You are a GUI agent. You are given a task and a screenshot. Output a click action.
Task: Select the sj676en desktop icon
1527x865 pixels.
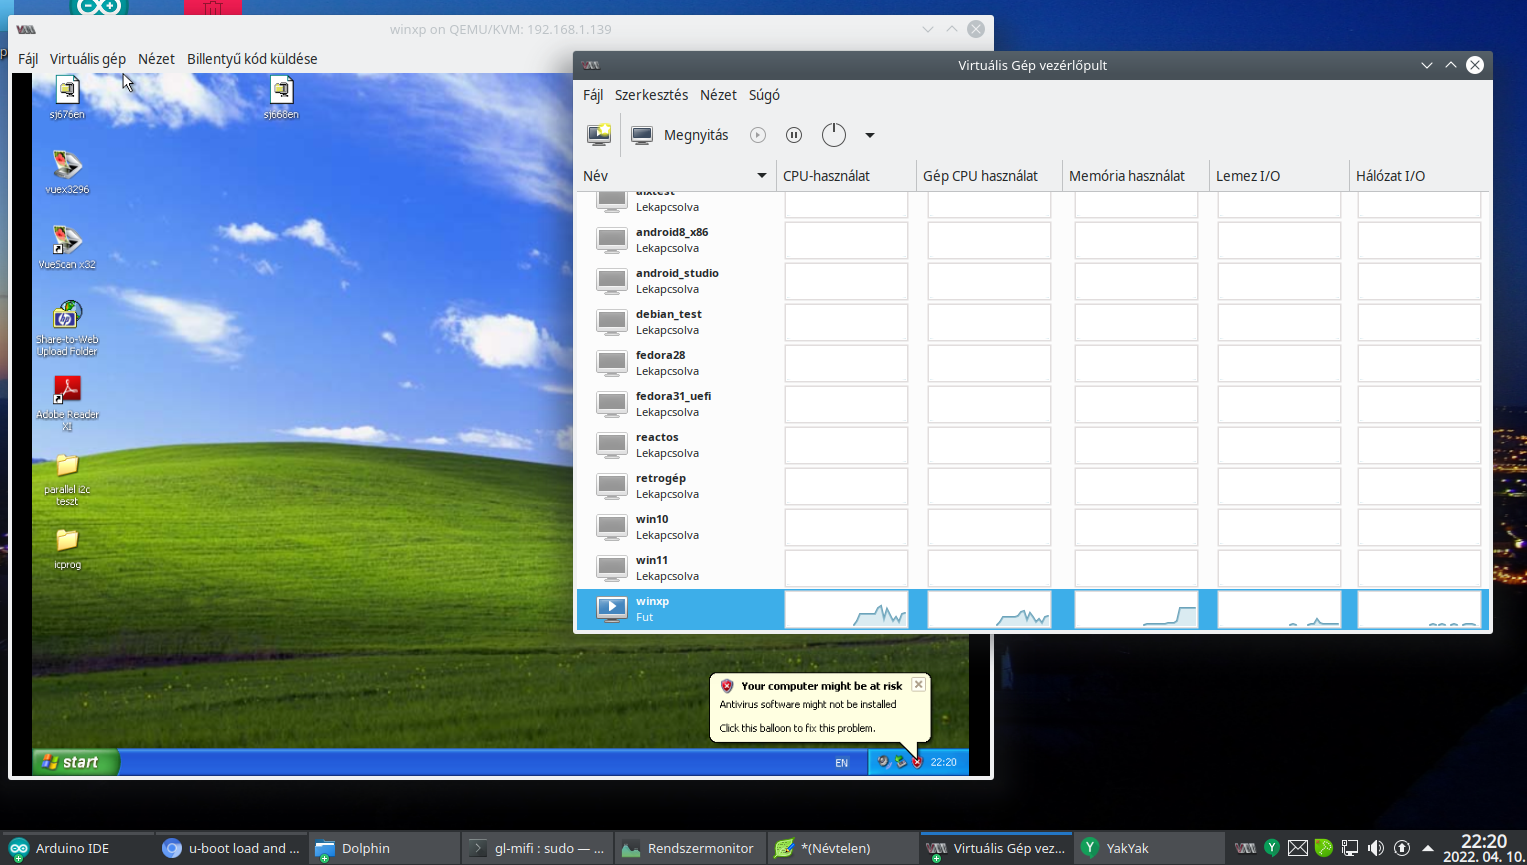pyautogui.click(x=67, y=98)
